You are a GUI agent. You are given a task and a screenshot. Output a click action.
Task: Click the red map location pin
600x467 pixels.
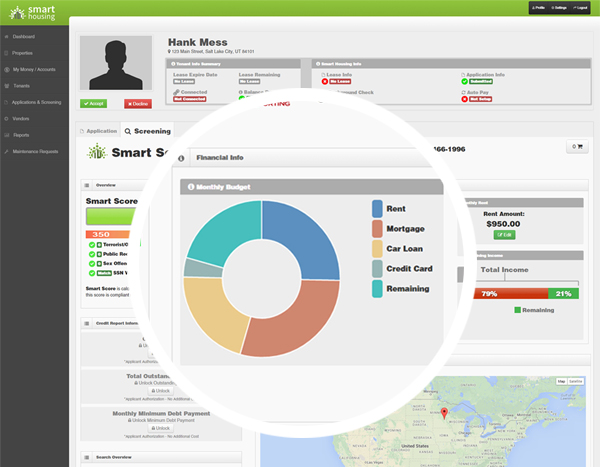(444, 413)
